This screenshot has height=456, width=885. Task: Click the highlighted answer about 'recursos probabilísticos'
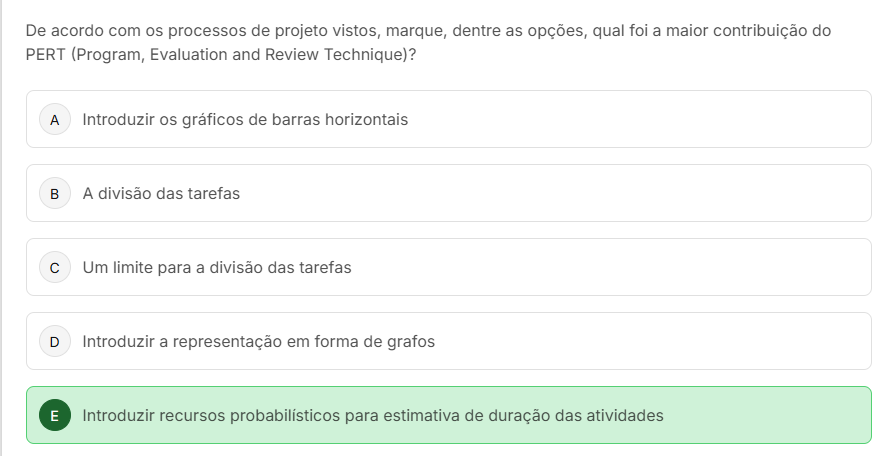[449, 415]
